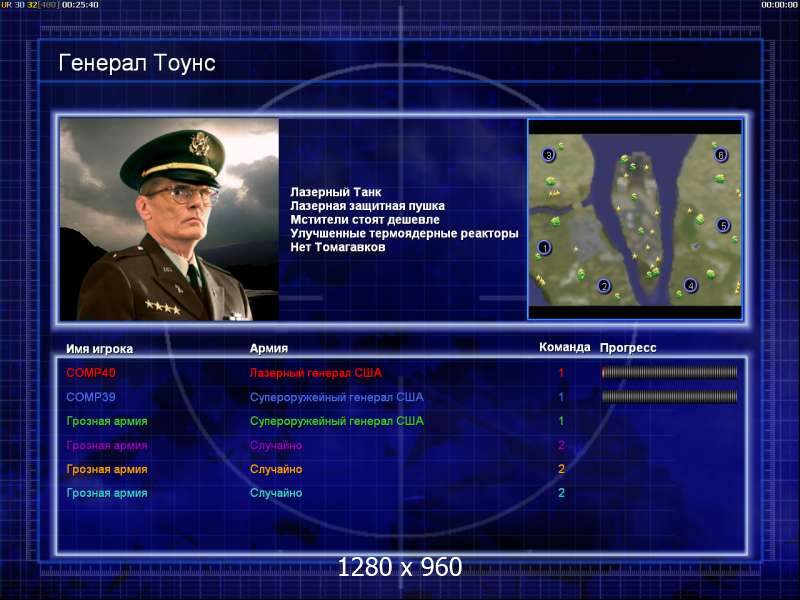The image size is (800, 600).
Task: Click the 'Команда' column header
Action: tap(564, 347)
